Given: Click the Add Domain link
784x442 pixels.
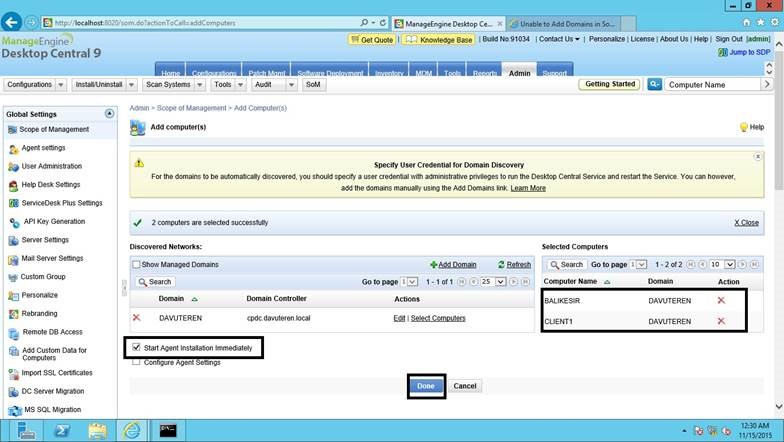Looking at the screenshot, I should click(453, 264).
